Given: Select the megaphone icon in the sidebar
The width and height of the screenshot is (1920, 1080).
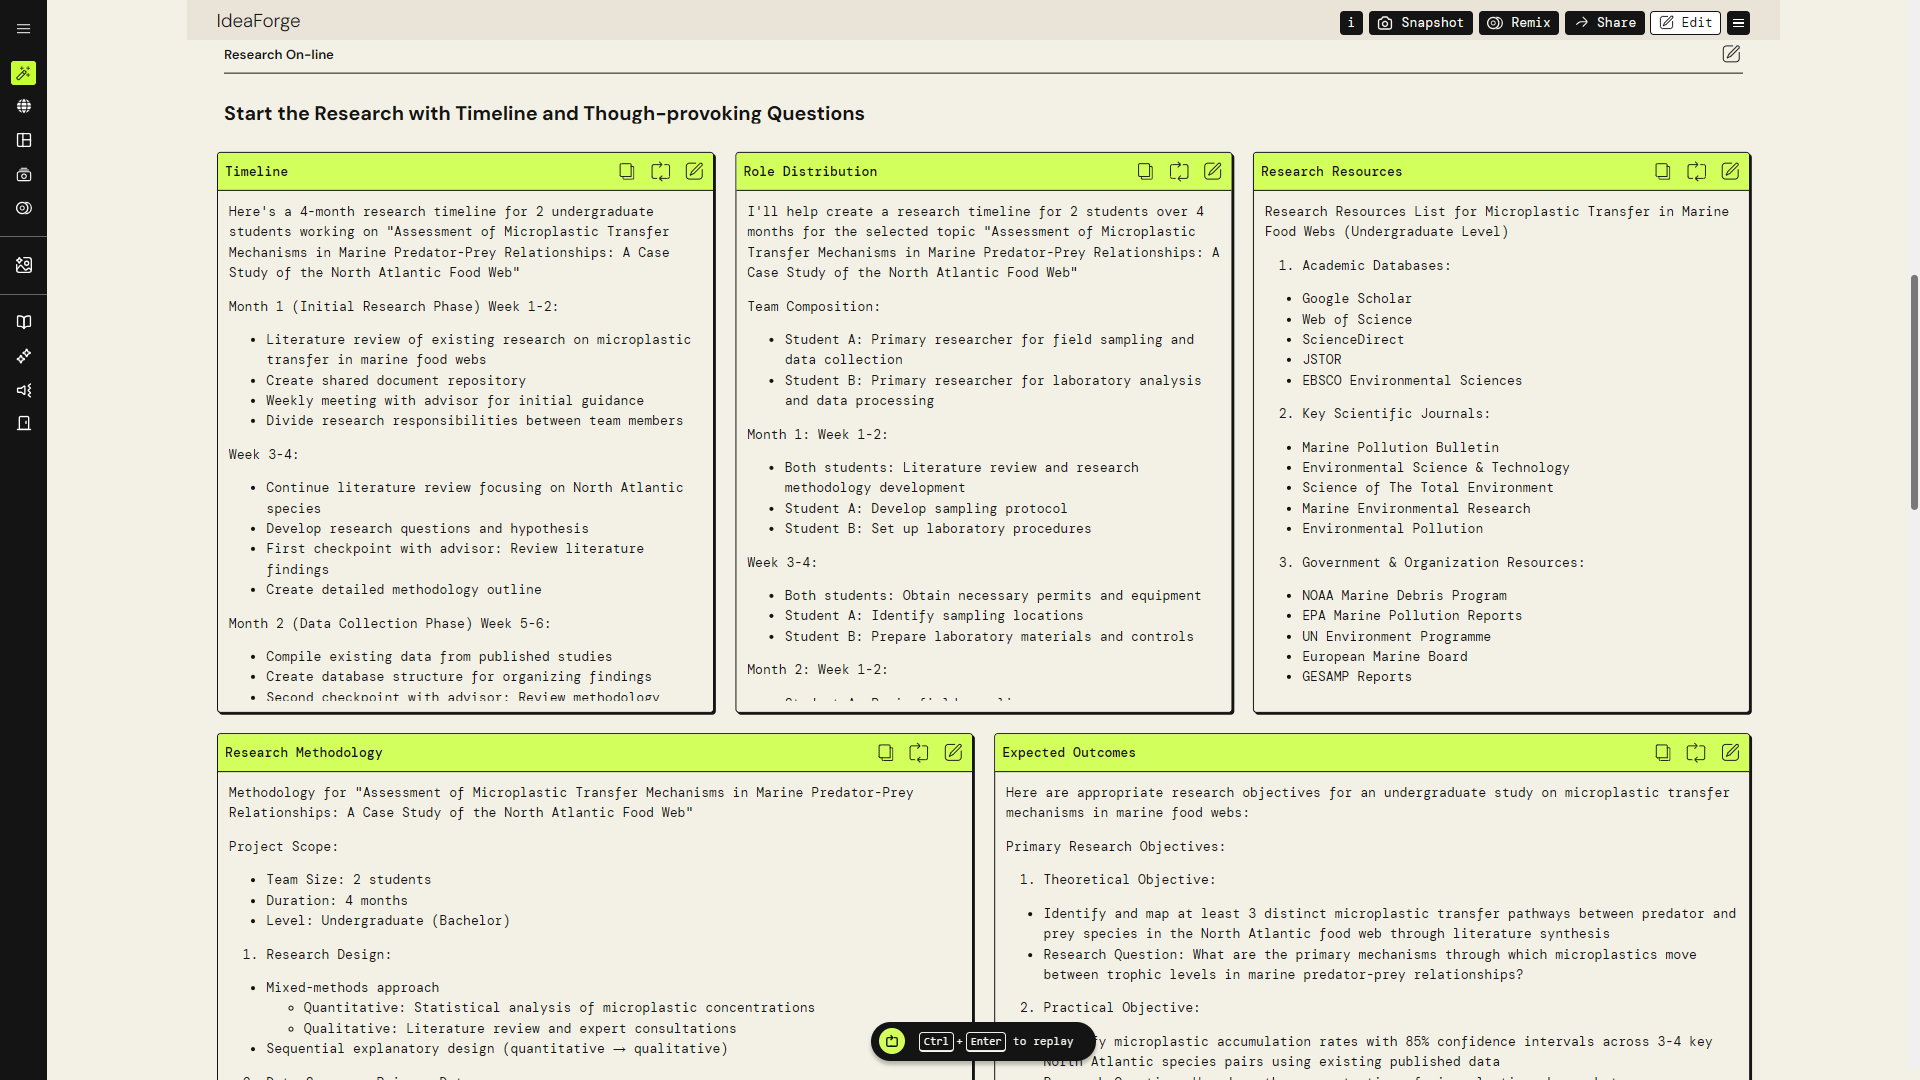Looking at the screenshot, I should (24, 390).
